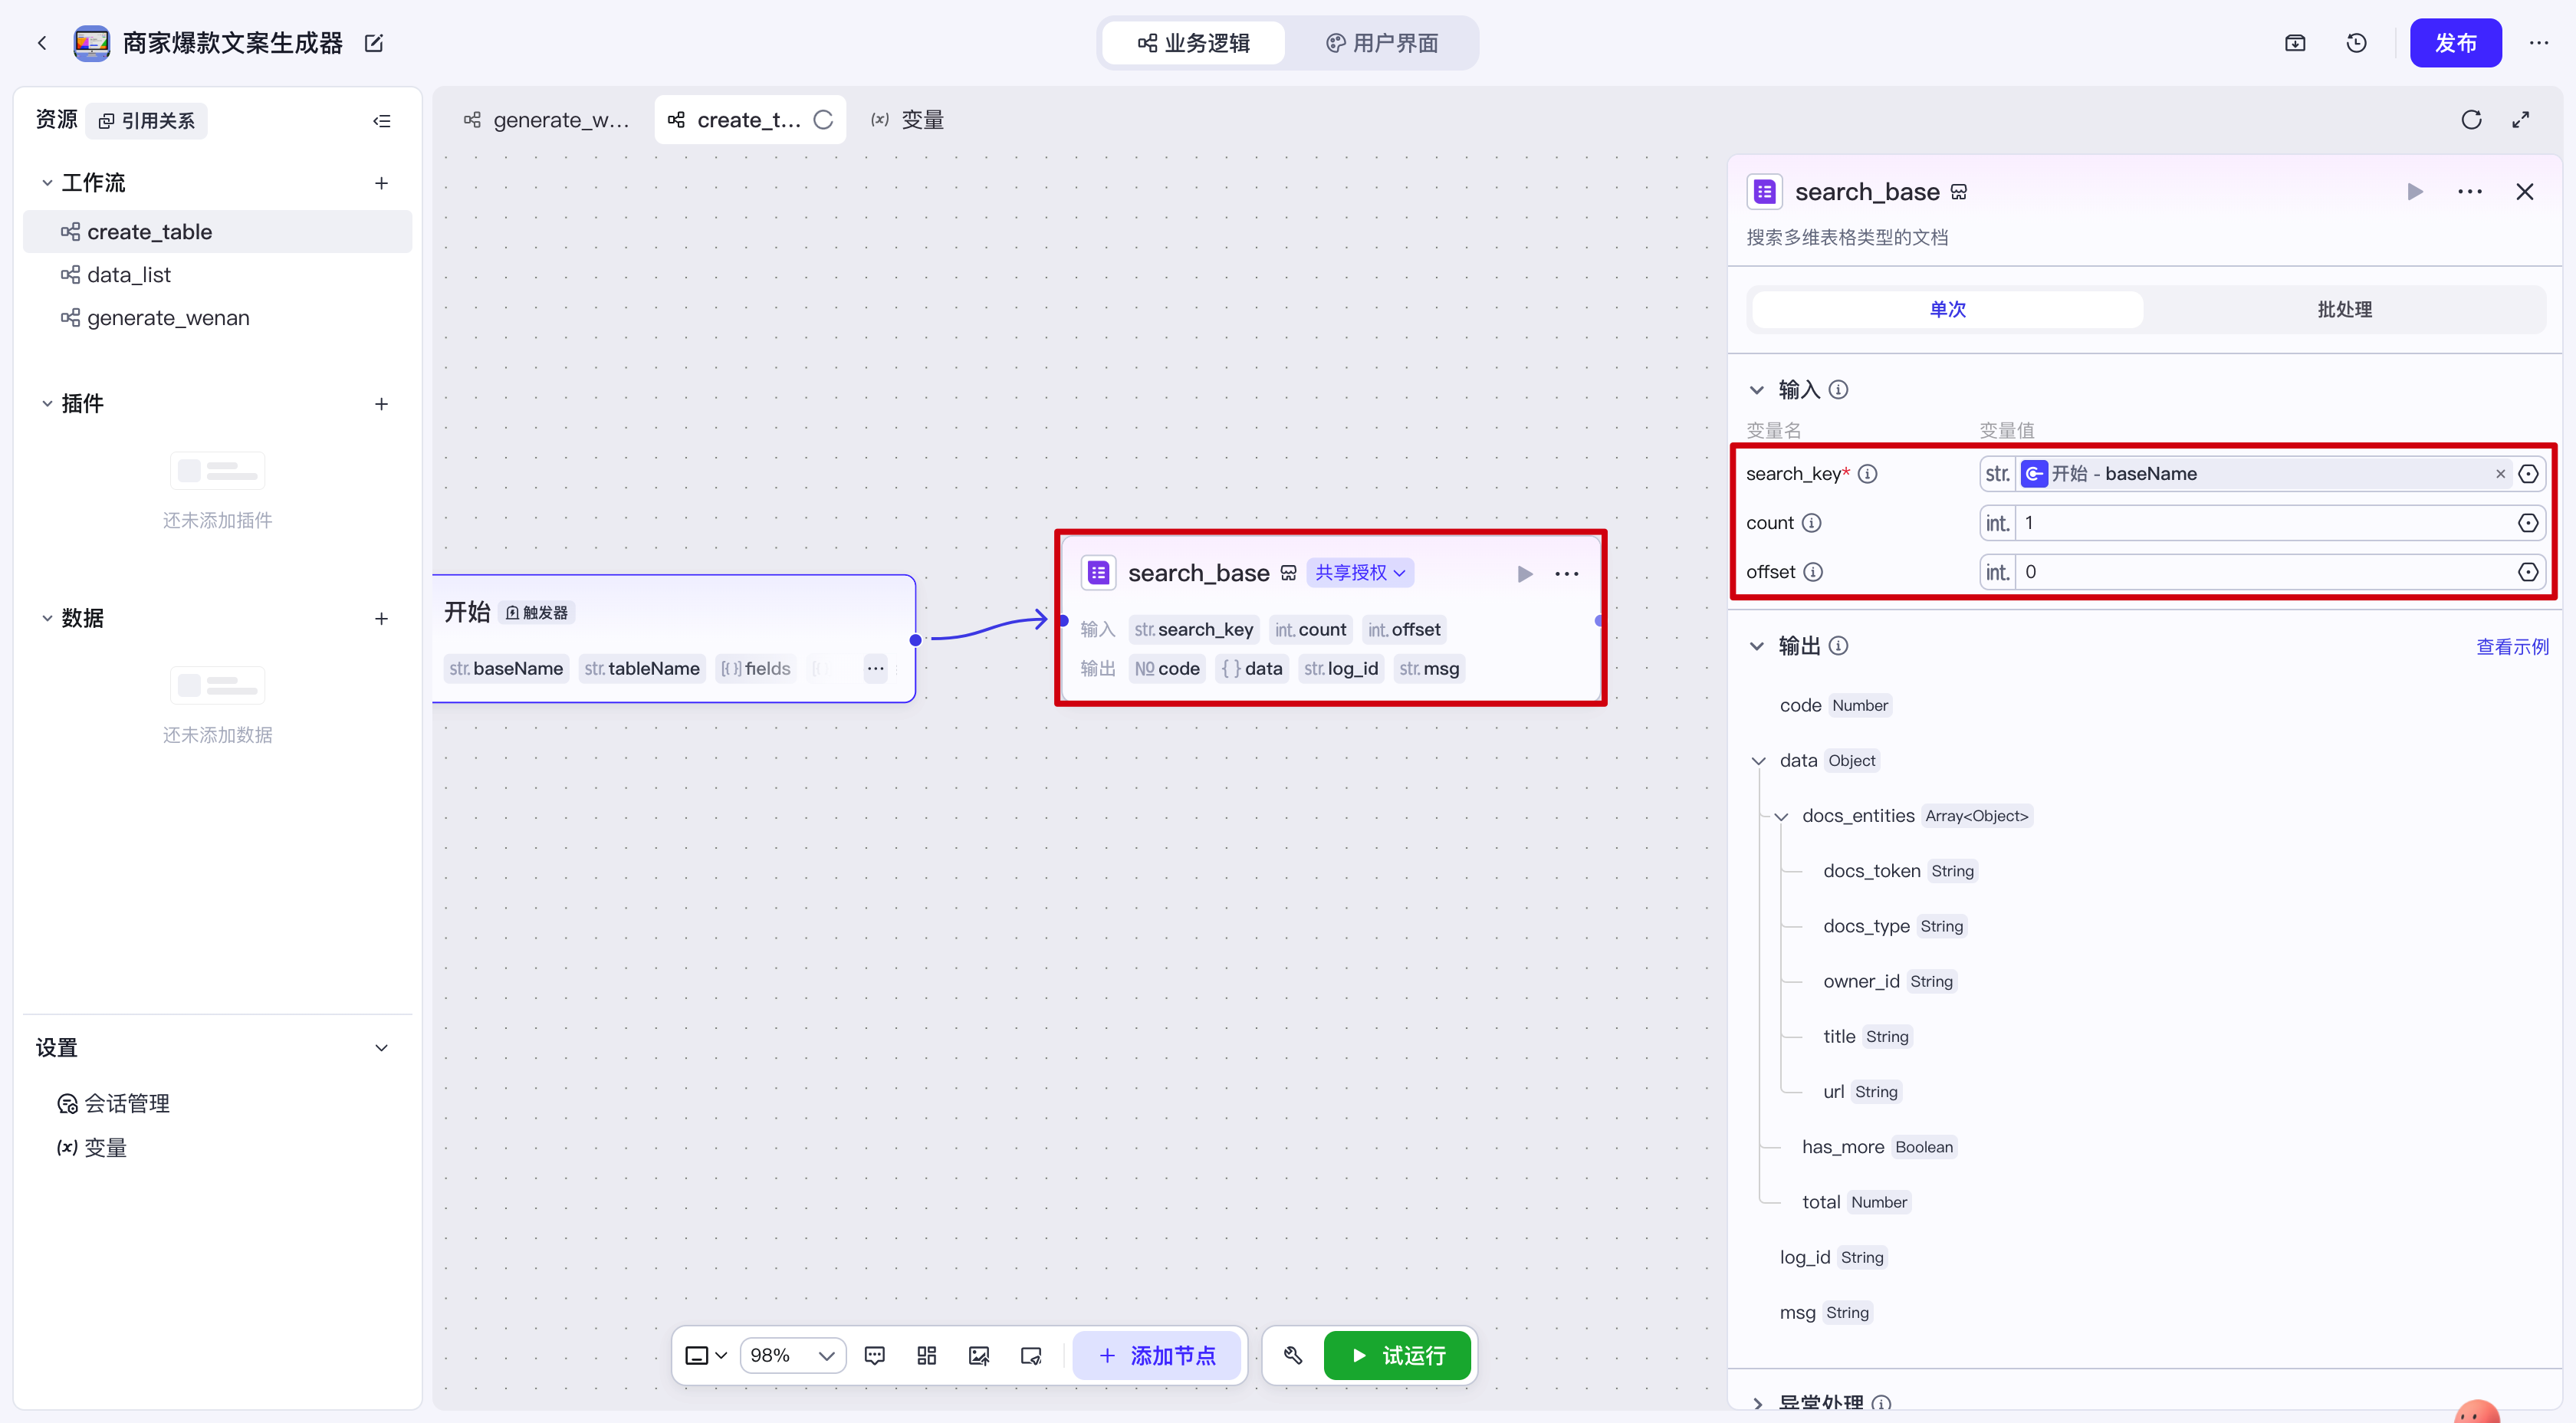2576x1423 pixels.
Task: Add a comment via bottom toolbar comment icon
Action: 874,1355
